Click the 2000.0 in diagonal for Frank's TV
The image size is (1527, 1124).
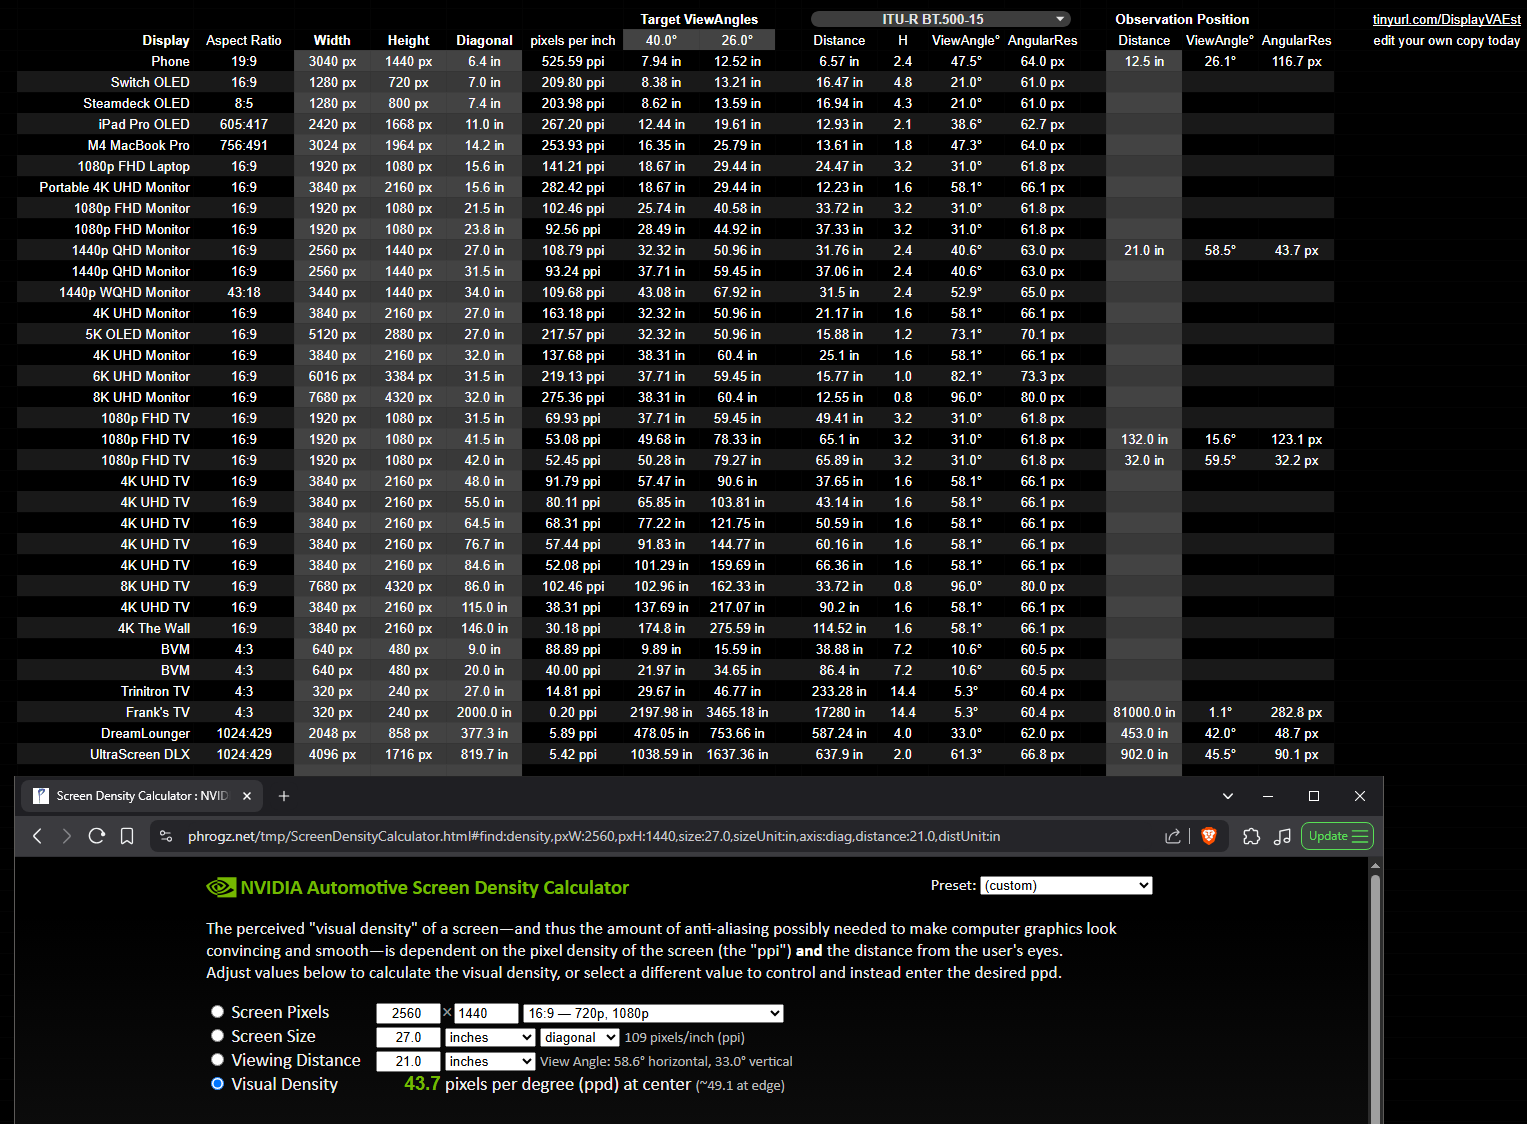click(484, 712)
